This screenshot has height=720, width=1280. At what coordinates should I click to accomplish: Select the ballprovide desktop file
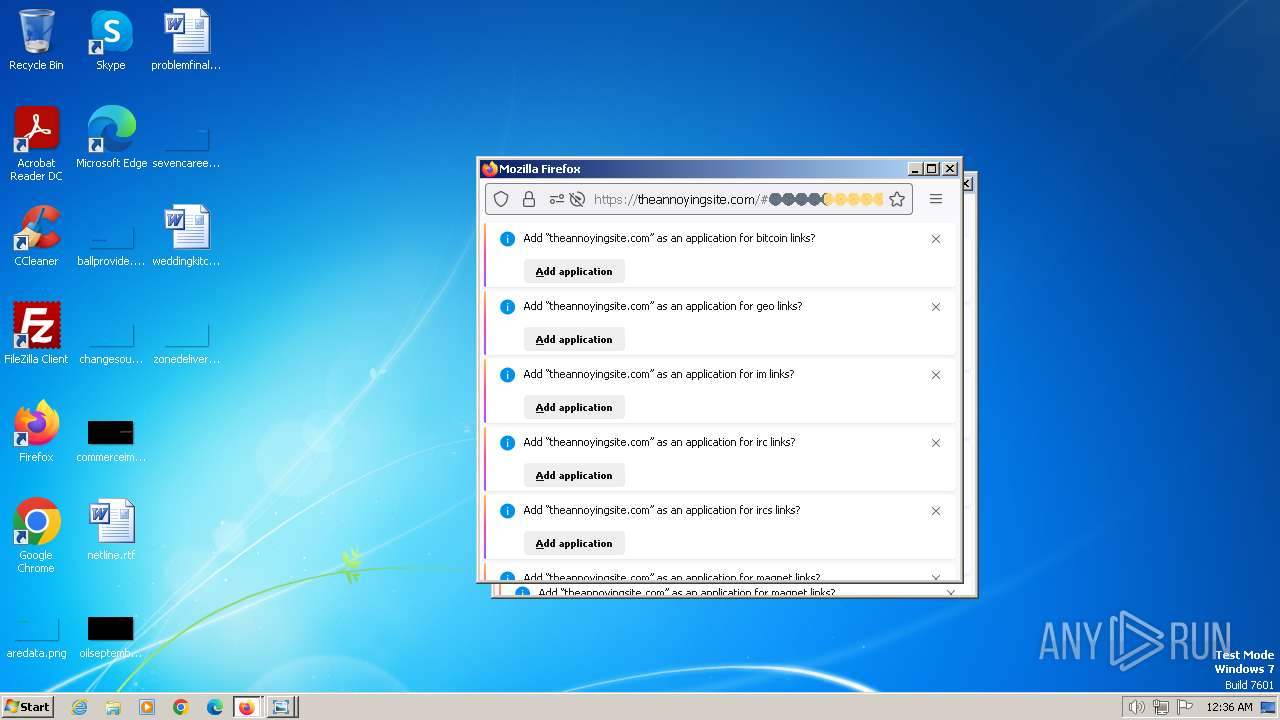111,244
